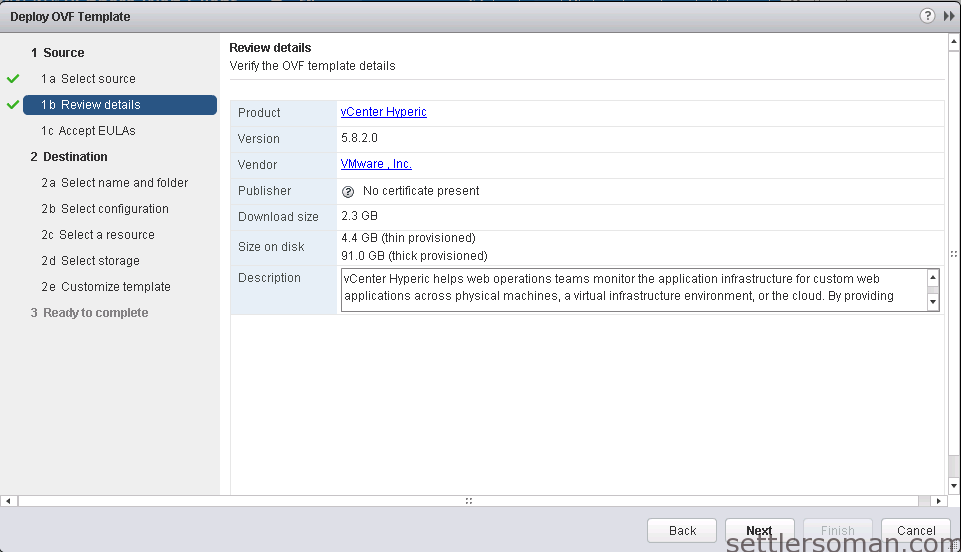Go to step 1c Accept EULAs

point(88,131)
